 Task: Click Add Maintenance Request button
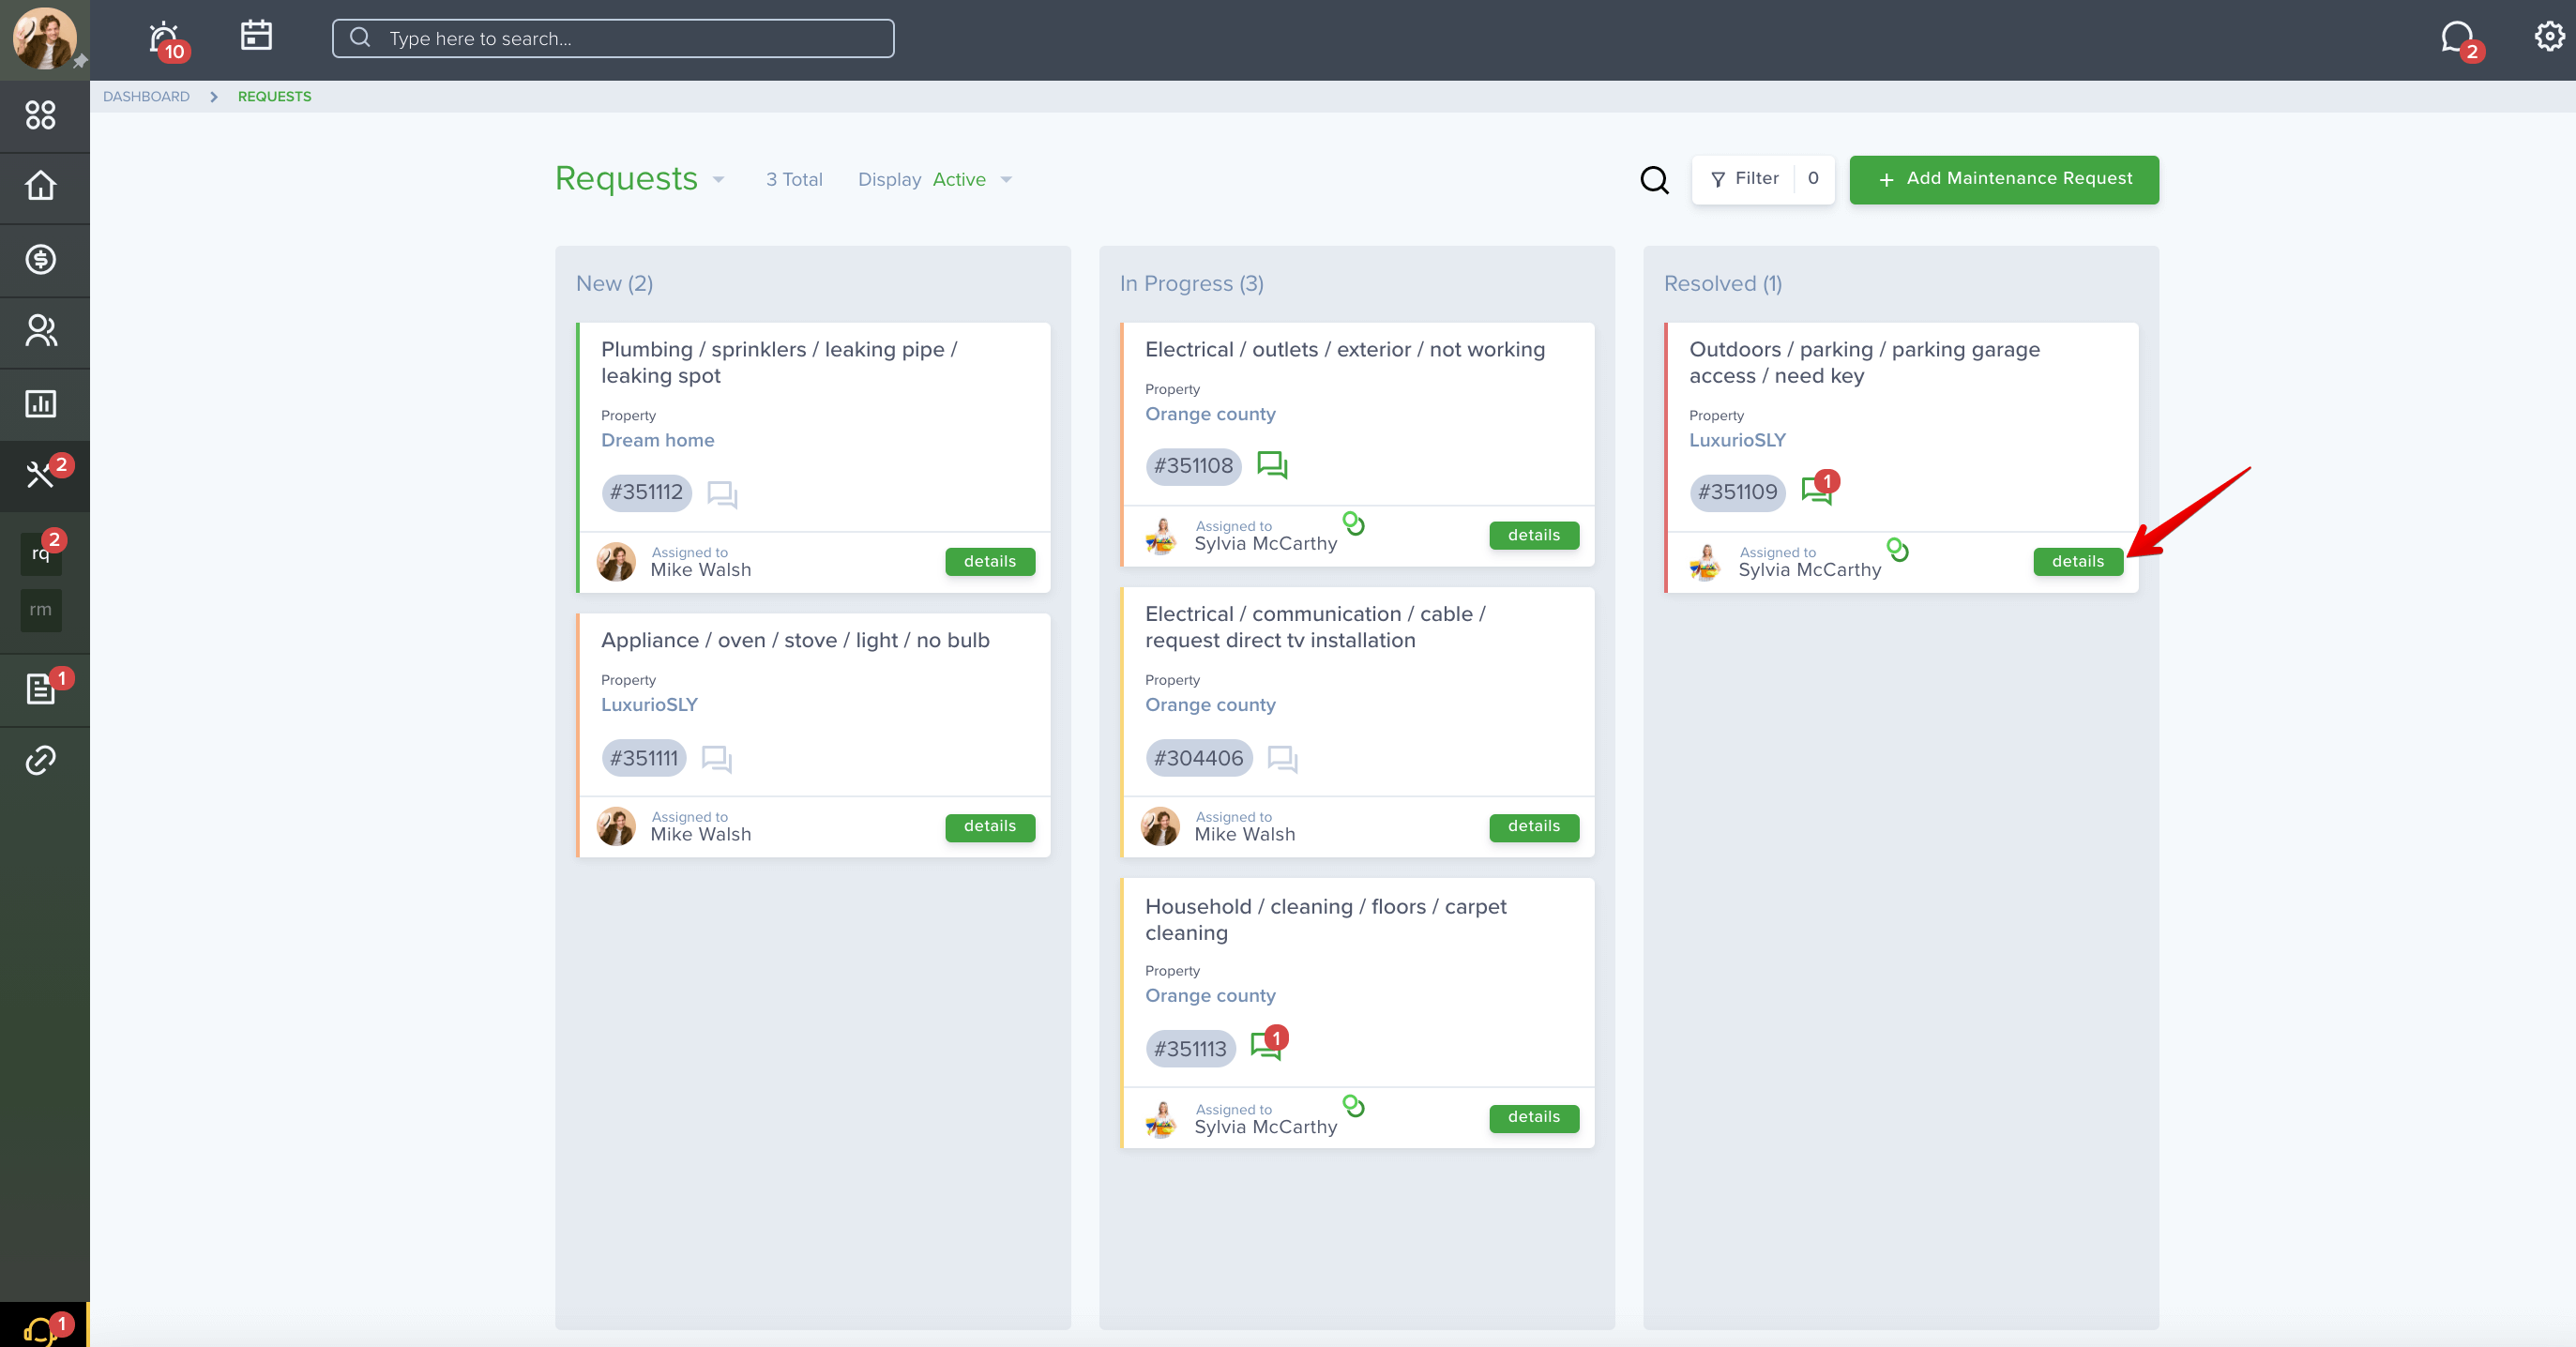pos(2004,179)
